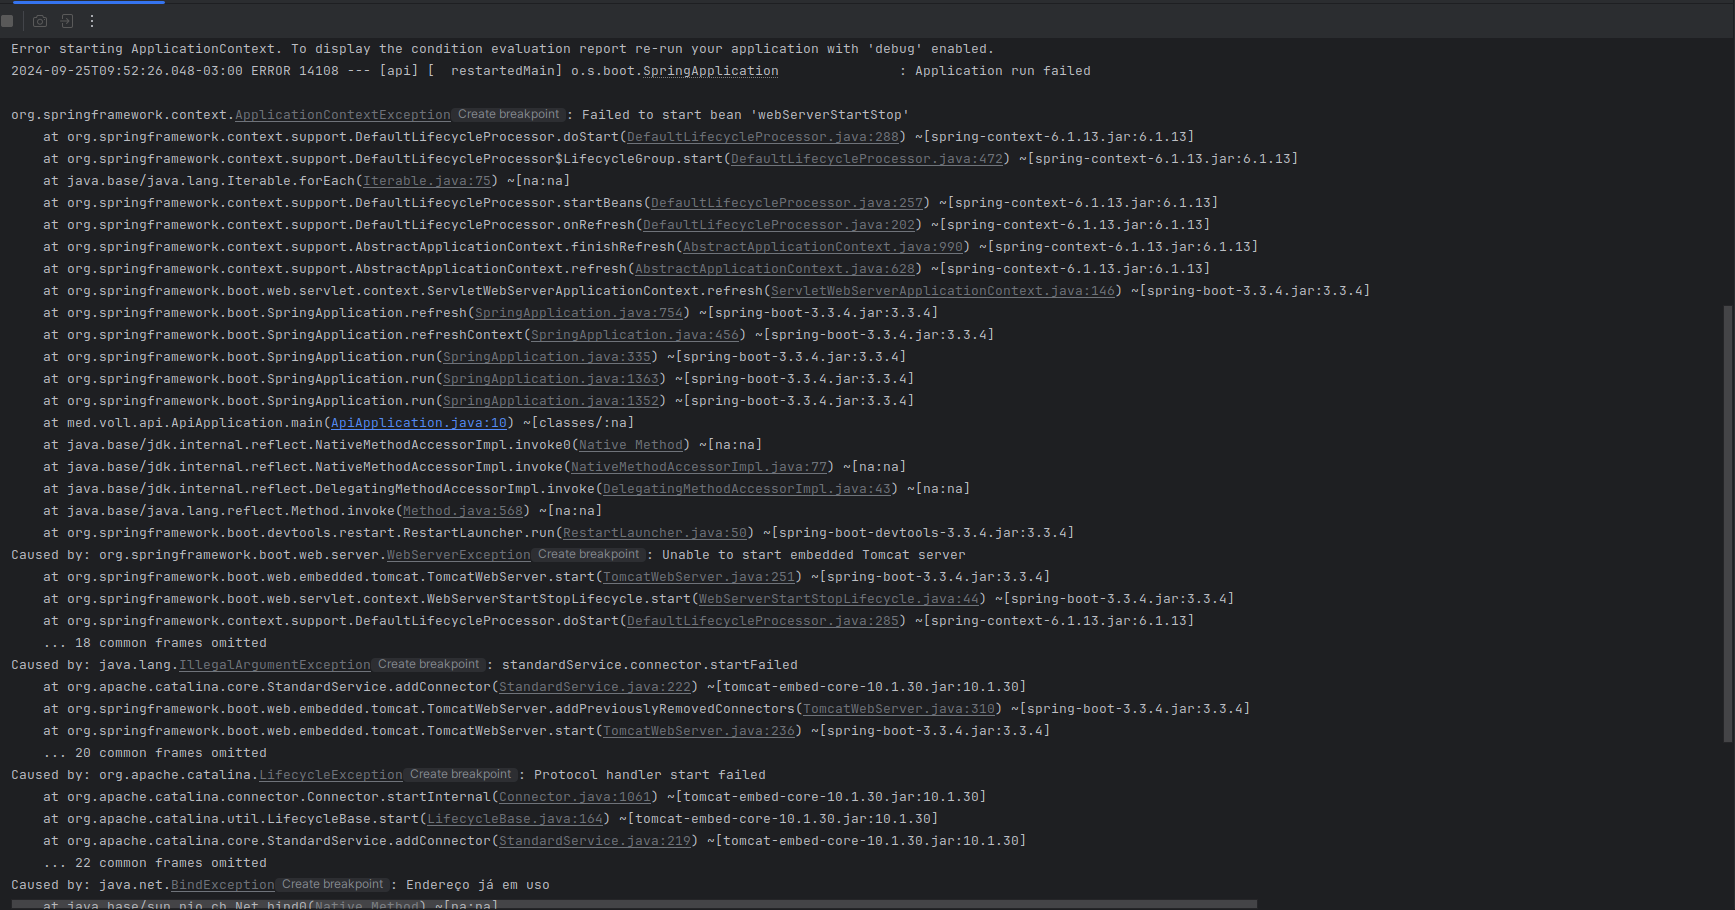The height and width of the screenshot is (910, 1735).
Task: Click '... 18 common frames omitted' line
Action: click(155, 643)
